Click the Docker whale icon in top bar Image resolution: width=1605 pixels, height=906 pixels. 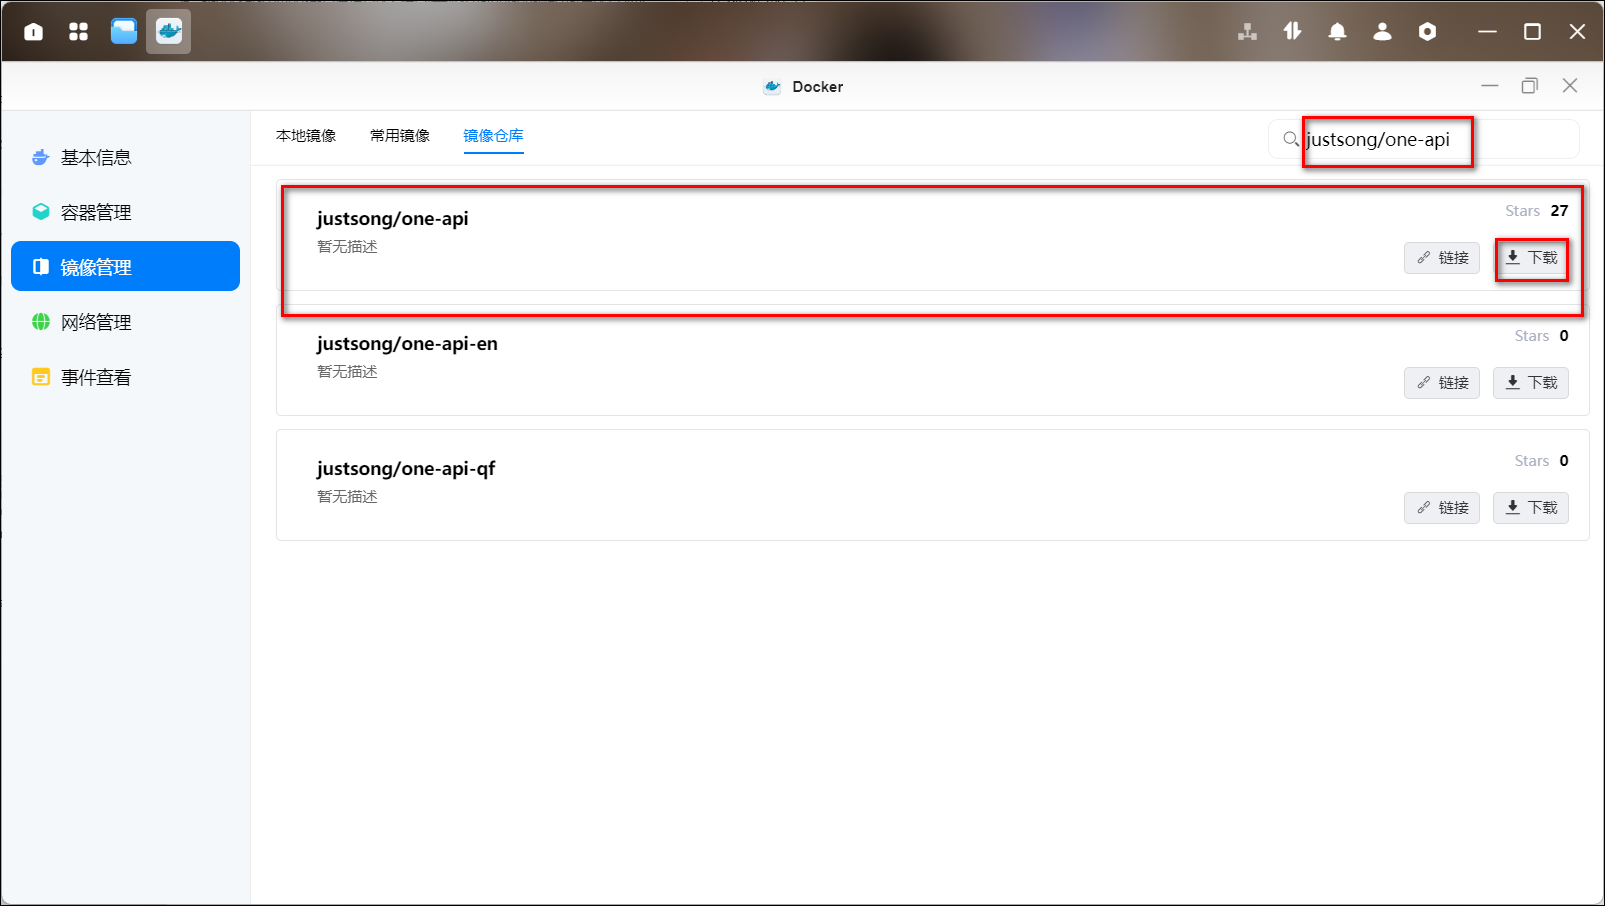click(x=168, y=32)
